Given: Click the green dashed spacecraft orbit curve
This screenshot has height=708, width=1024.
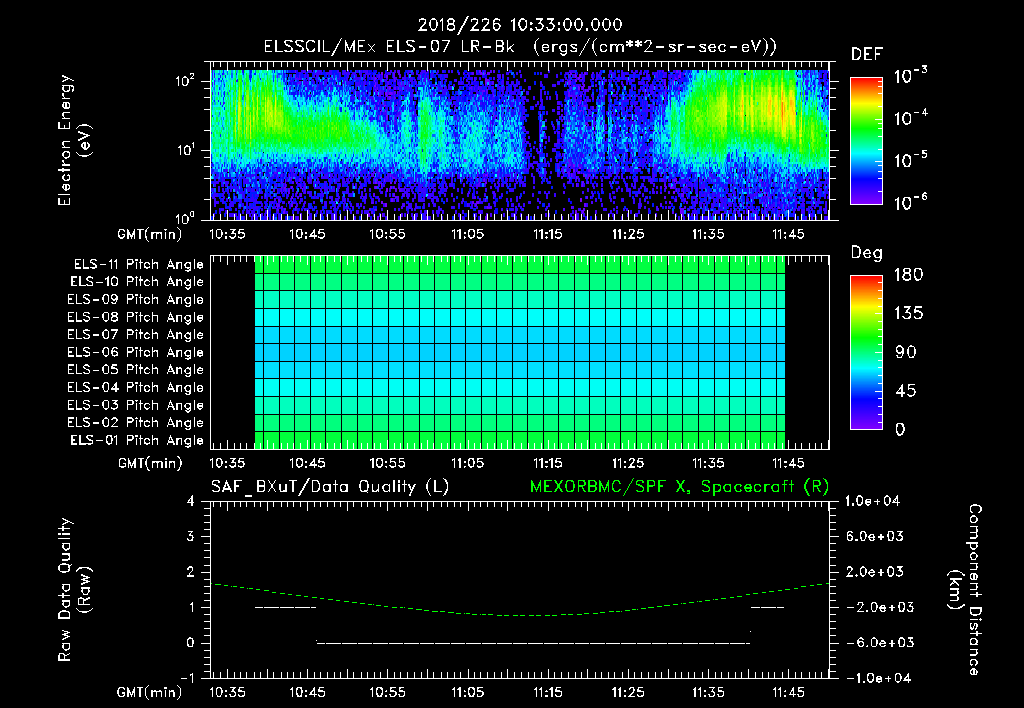Looking at the screenshot, I should pyautogui.click(x=520, y=615).
